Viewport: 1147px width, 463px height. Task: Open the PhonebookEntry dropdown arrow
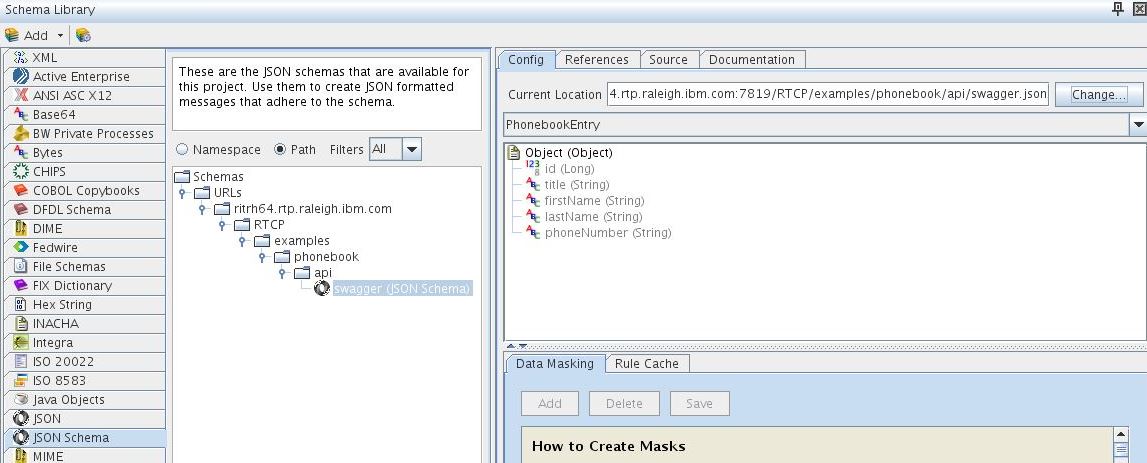1138,125
